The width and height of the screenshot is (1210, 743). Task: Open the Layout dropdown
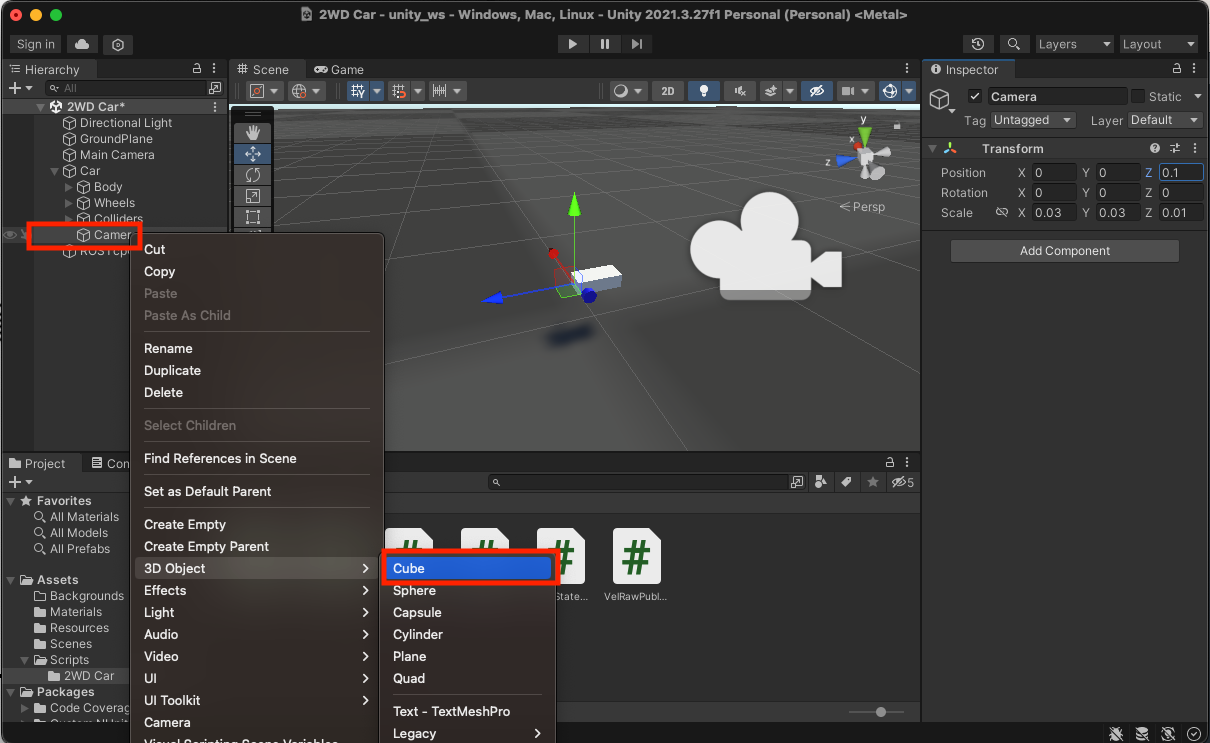1158,44
